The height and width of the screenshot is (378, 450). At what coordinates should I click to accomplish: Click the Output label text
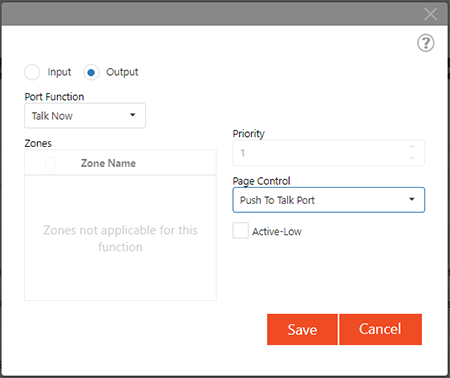pos(122,72)
